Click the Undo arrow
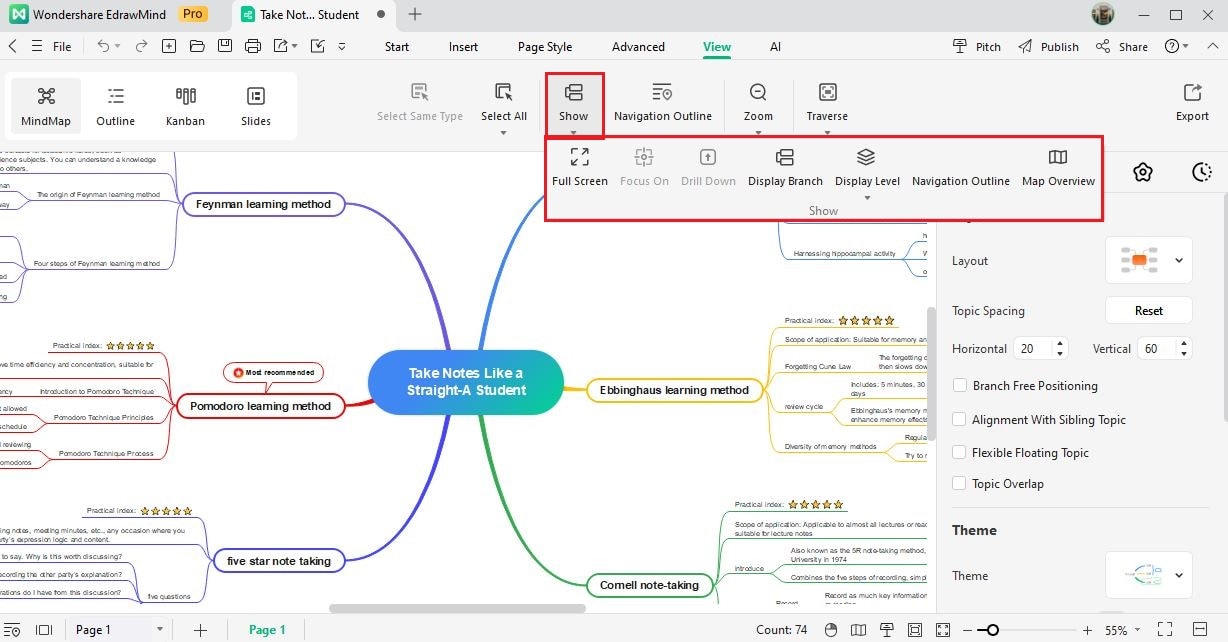Viewport: 1228px width, 642px height. coord(103,46)
